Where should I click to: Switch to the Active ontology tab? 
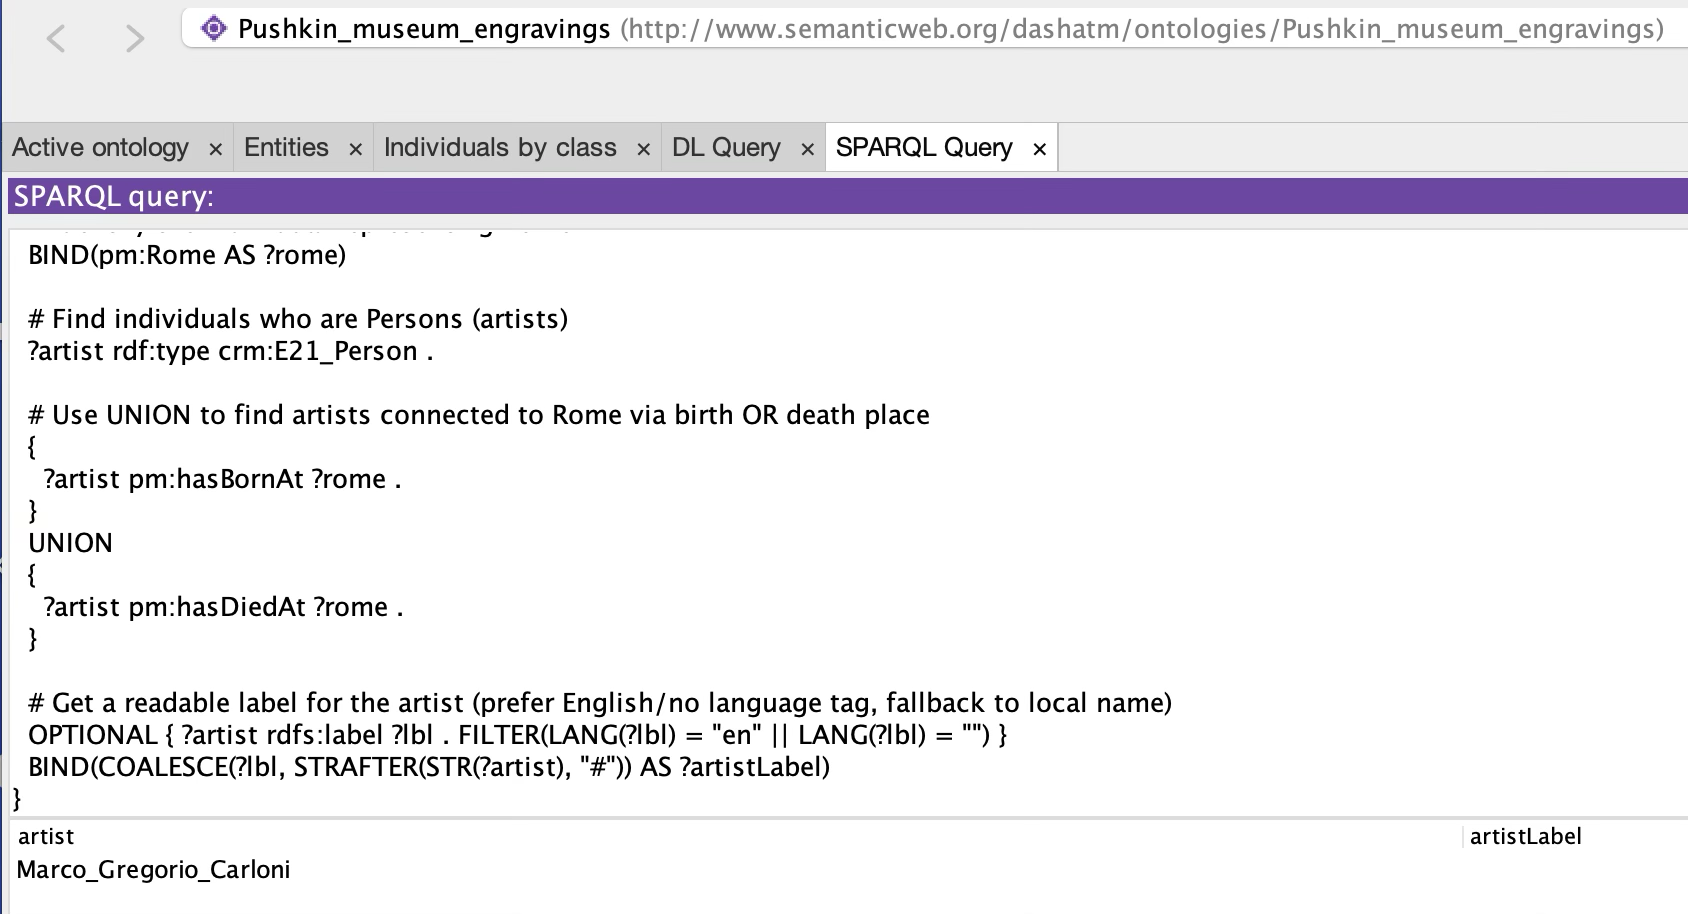tap(100, 148)
